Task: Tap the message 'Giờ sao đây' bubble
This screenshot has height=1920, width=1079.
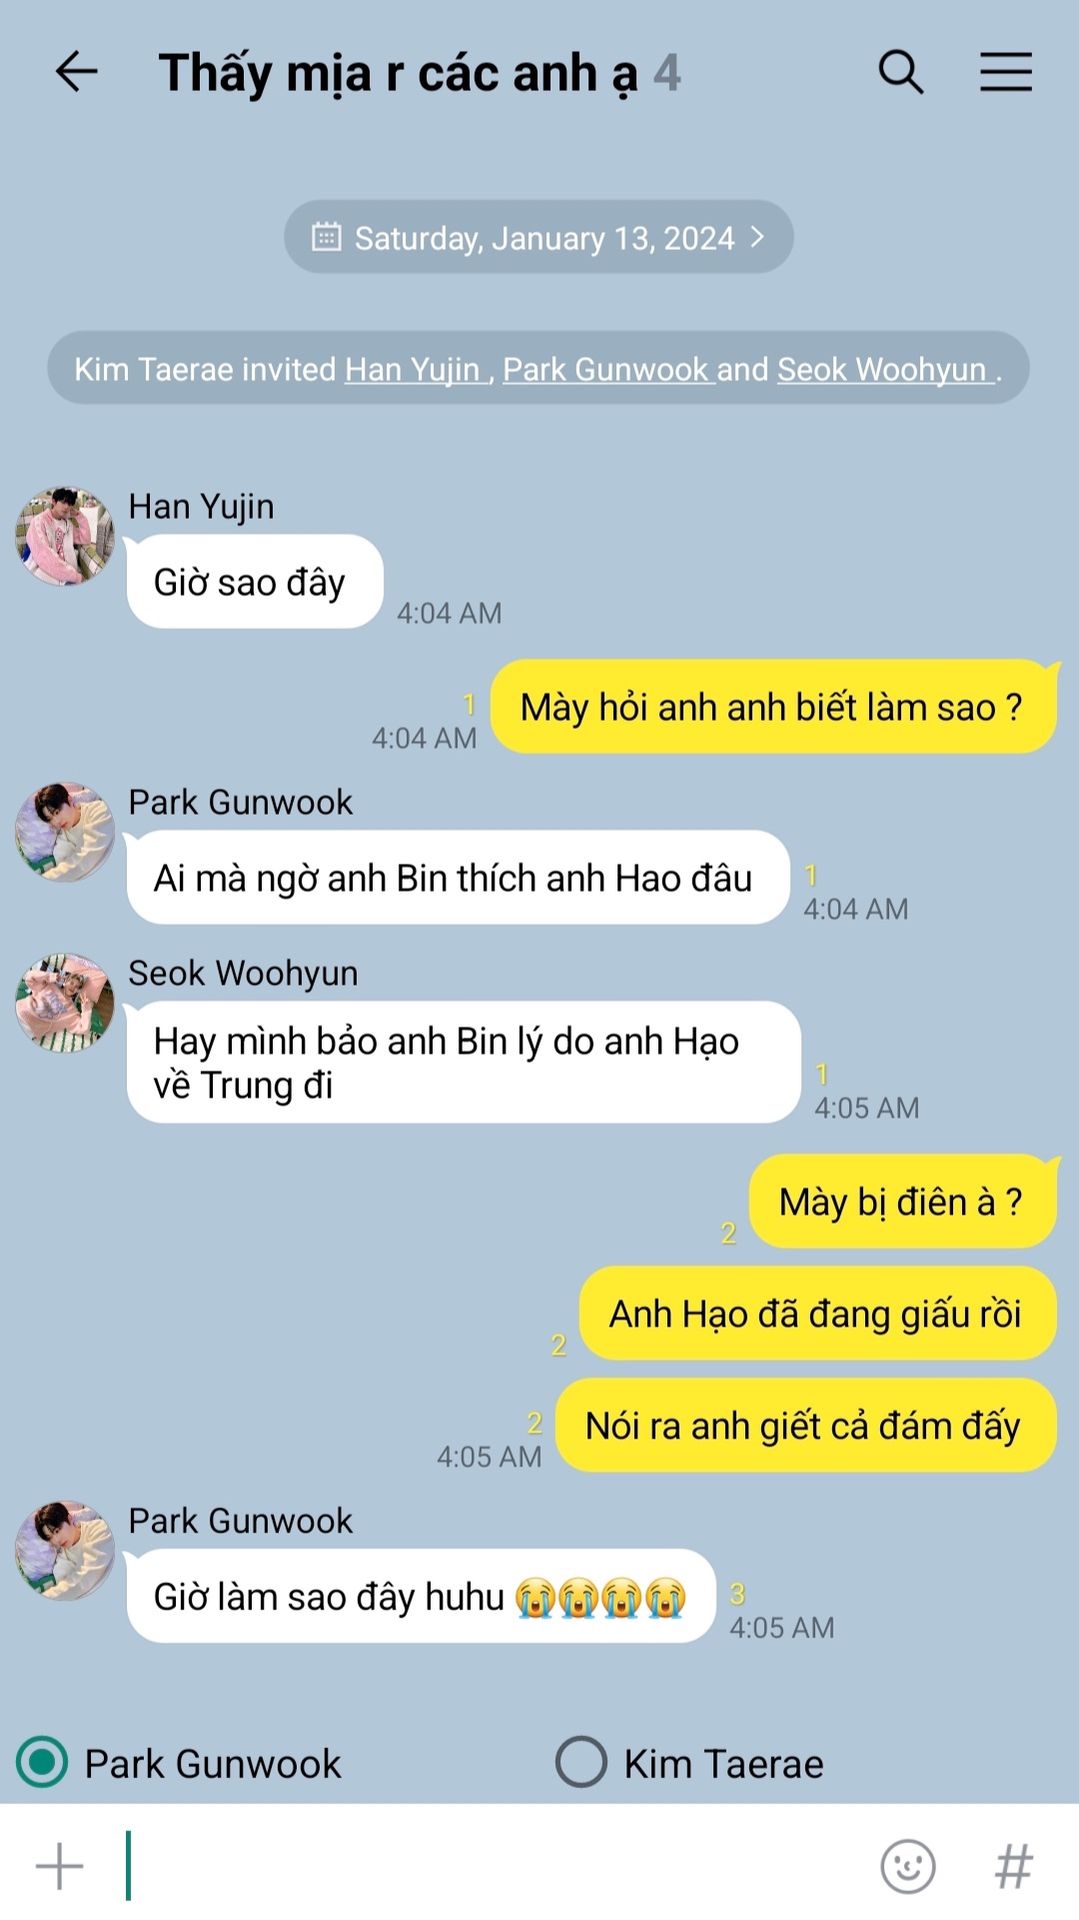Action: pyautogui.click(x=255, y=582)
